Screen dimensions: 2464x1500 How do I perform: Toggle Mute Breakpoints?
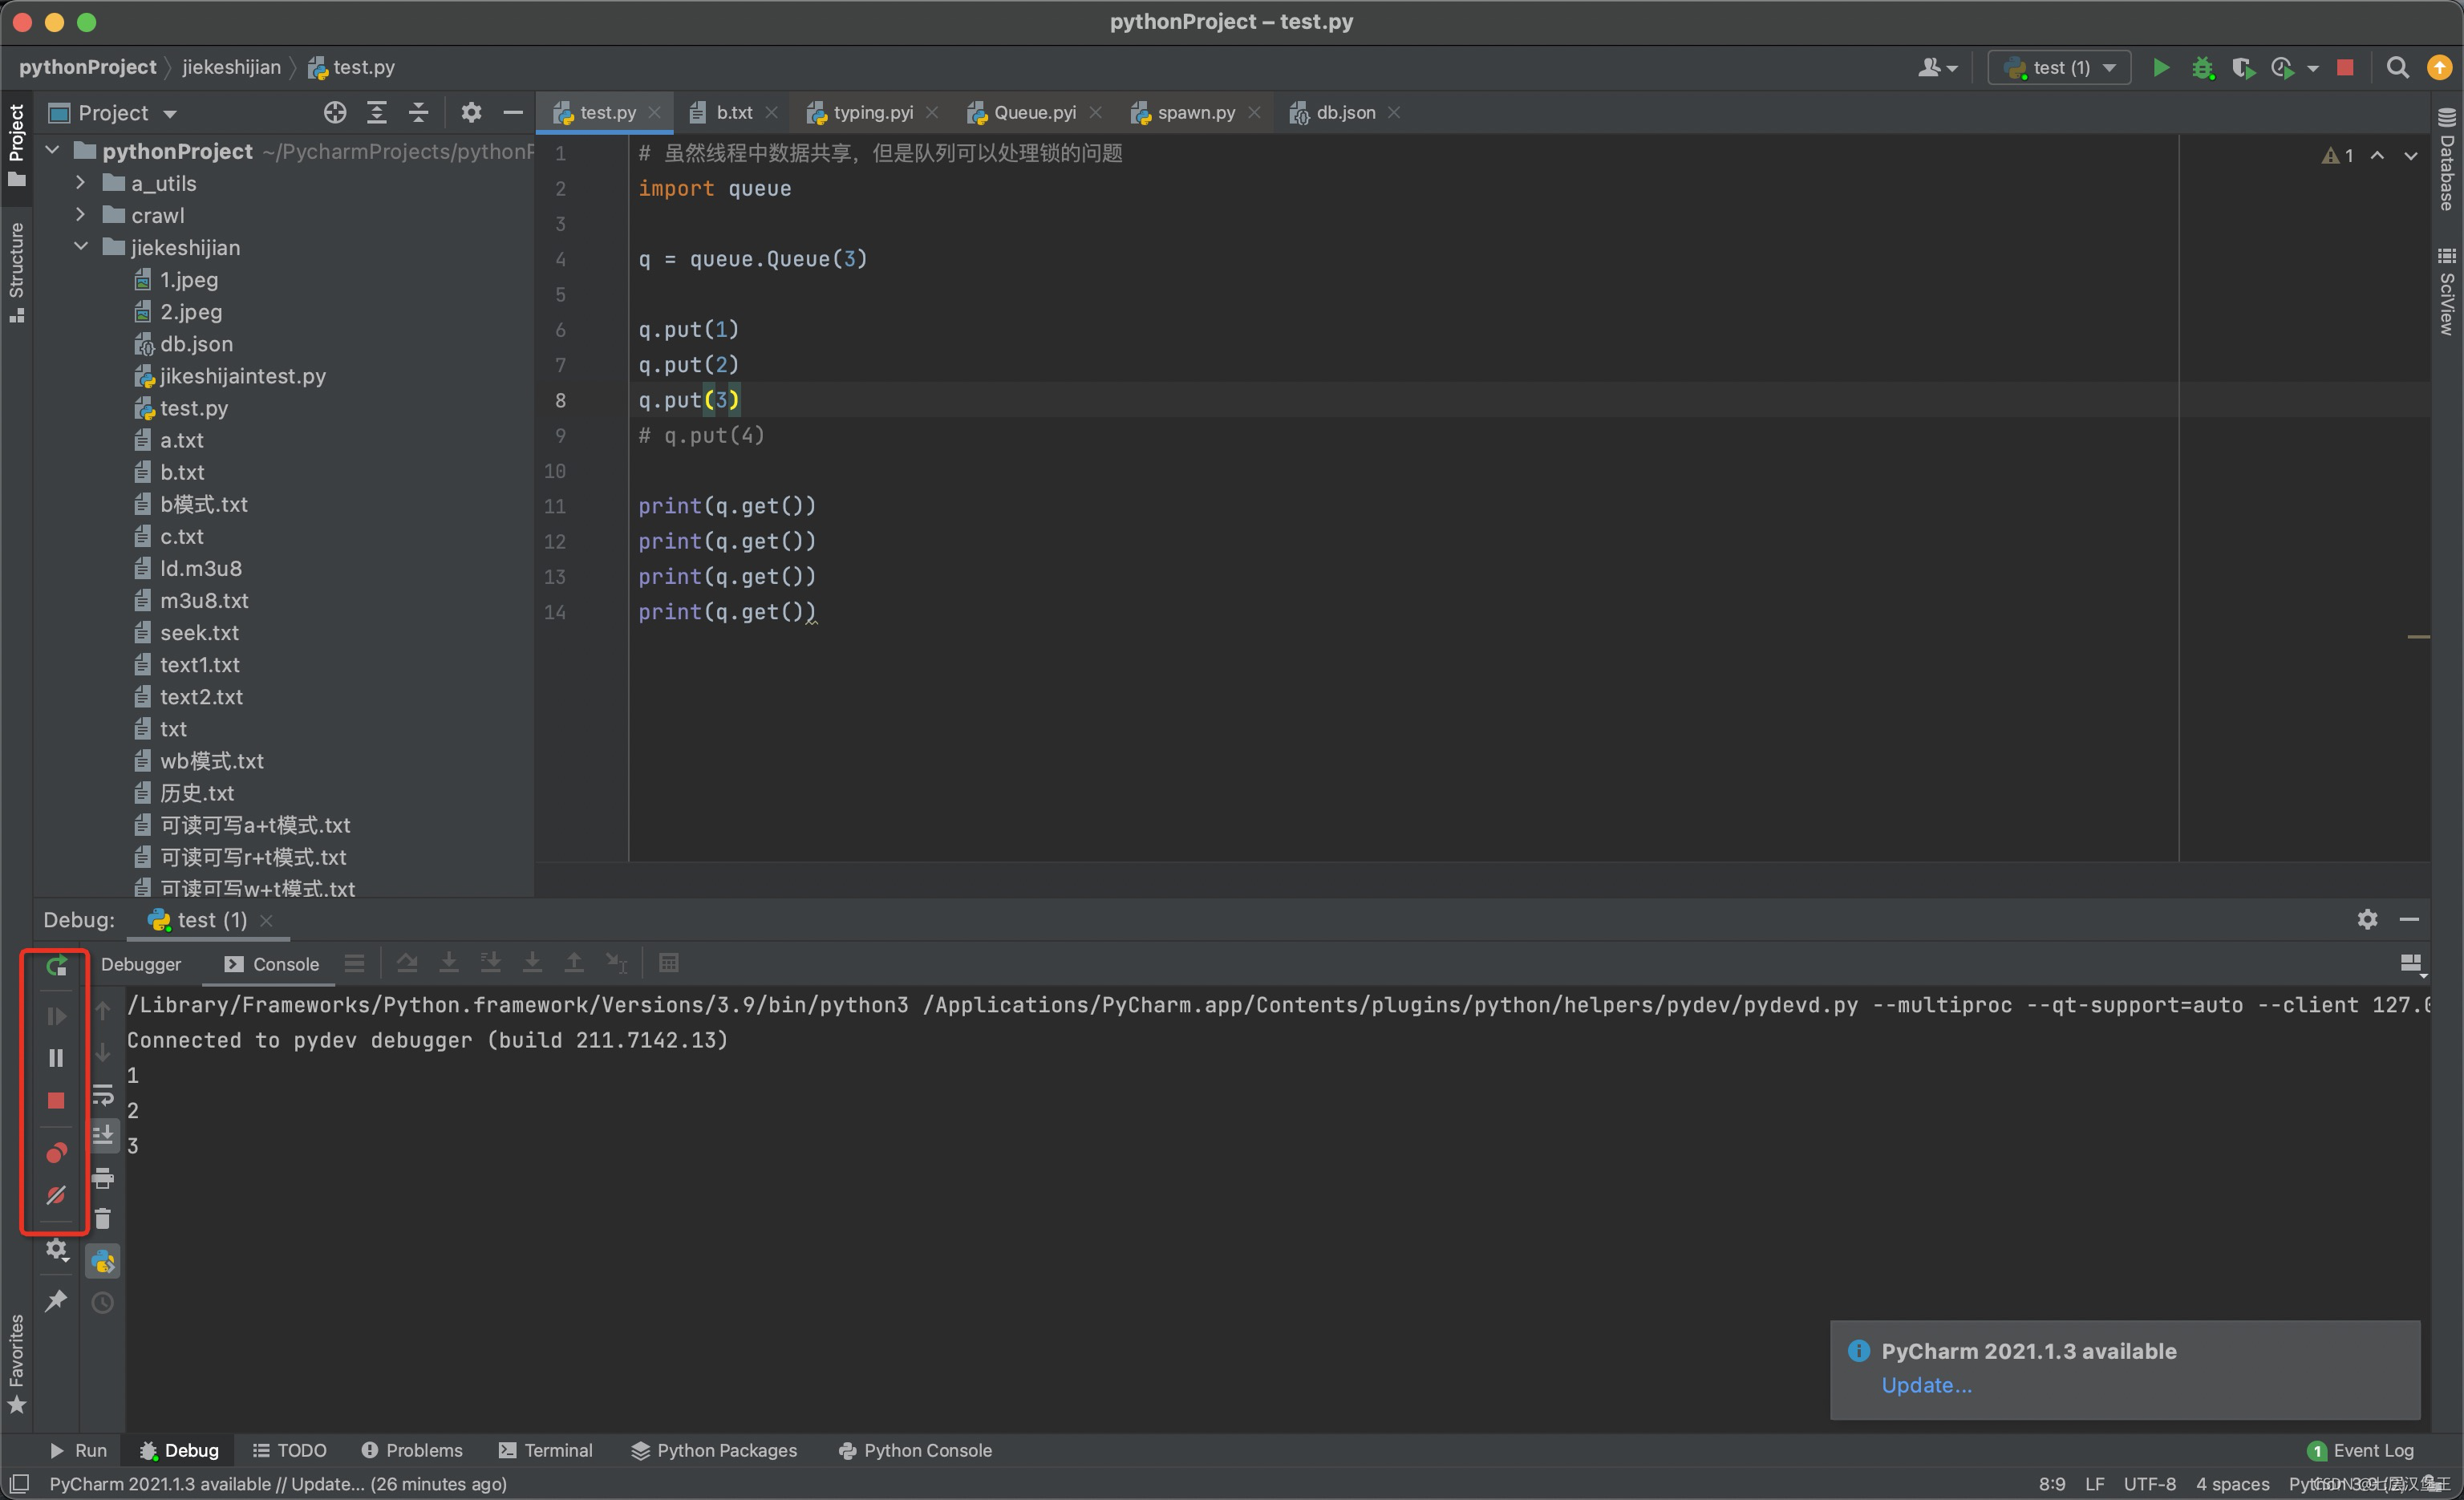[x=56, y=1195]
